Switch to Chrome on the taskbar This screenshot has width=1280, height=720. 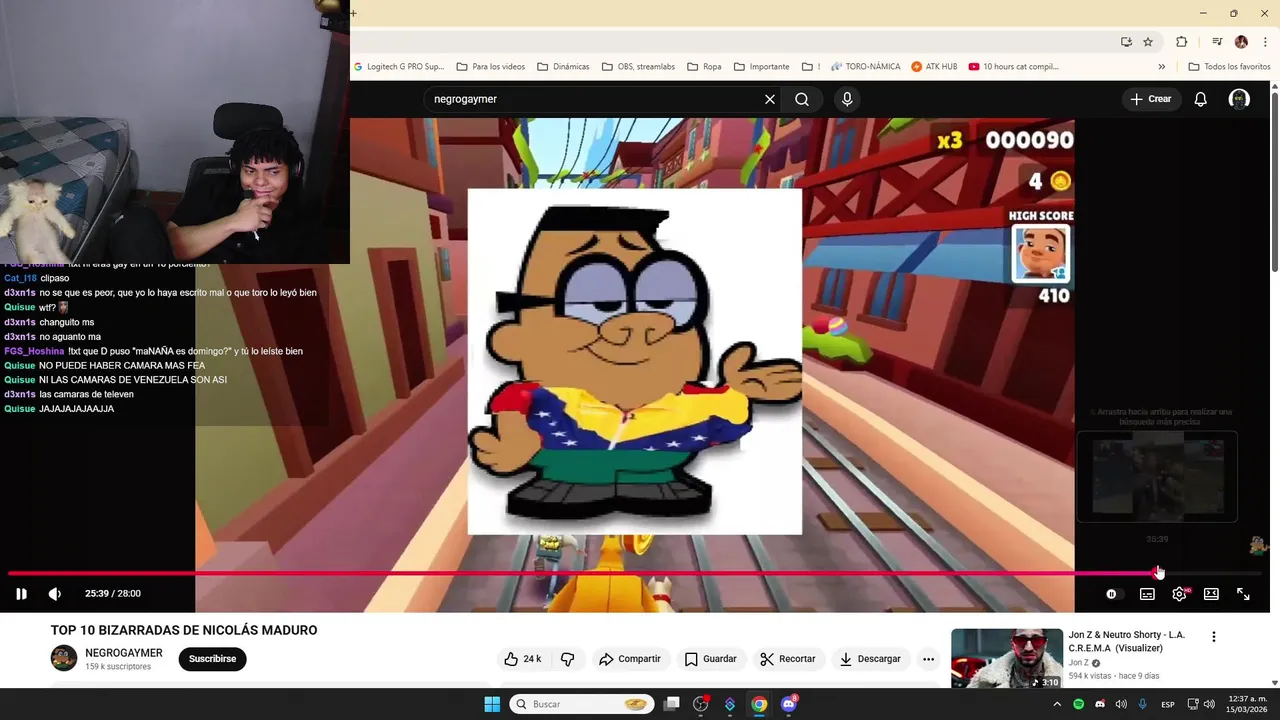pyautogui.click(x=759, y=704)
